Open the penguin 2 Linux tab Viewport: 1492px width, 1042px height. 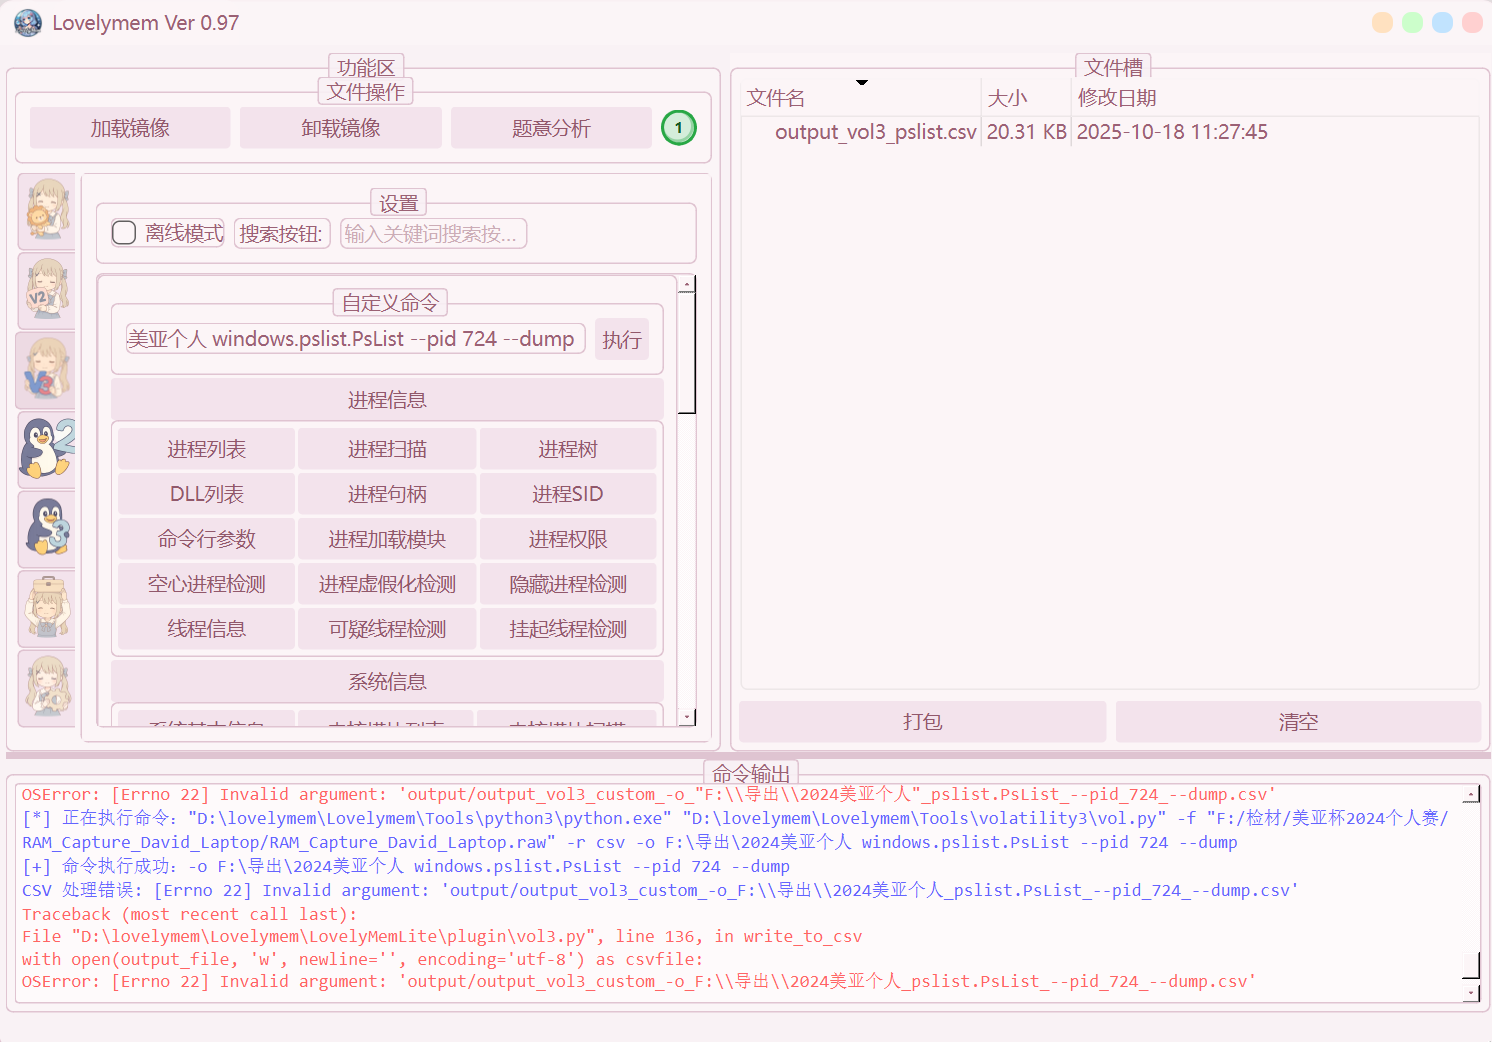coord(46,449)
